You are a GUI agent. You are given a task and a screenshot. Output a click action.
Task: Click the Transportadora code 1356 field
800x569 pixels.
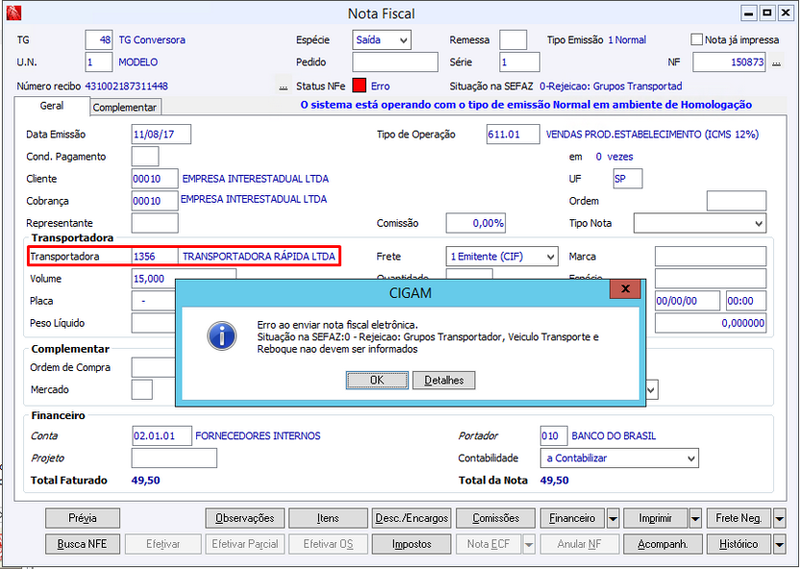click(x=155, y=256)
